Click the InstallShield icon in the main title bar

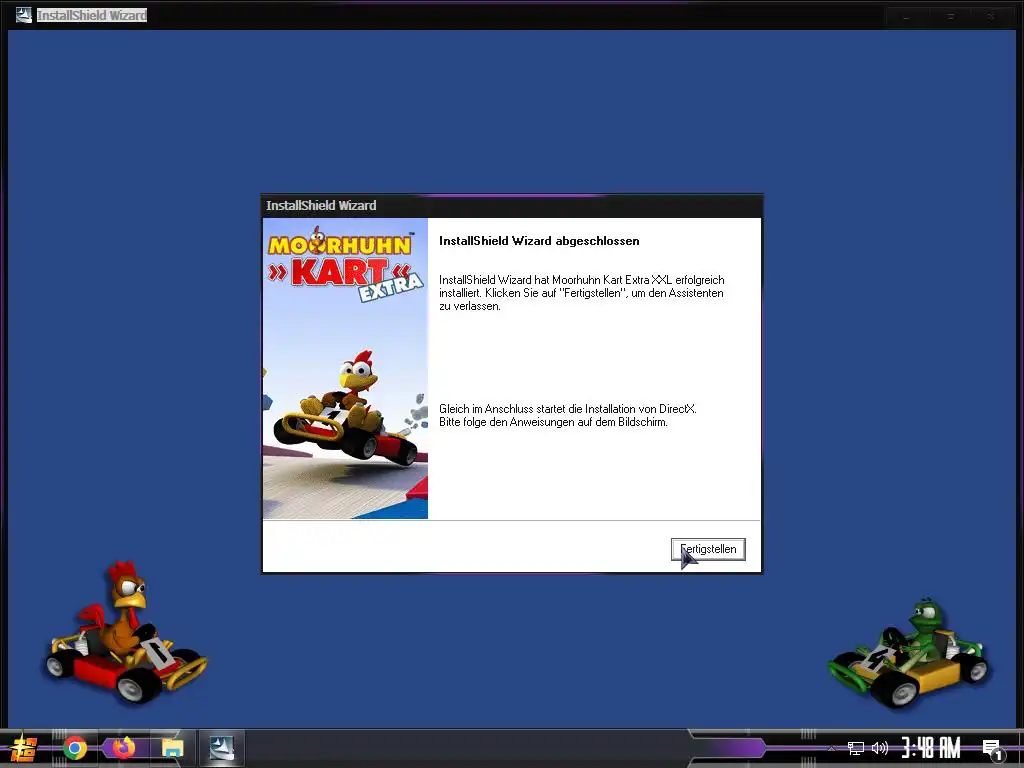click(x=24, y=14)
